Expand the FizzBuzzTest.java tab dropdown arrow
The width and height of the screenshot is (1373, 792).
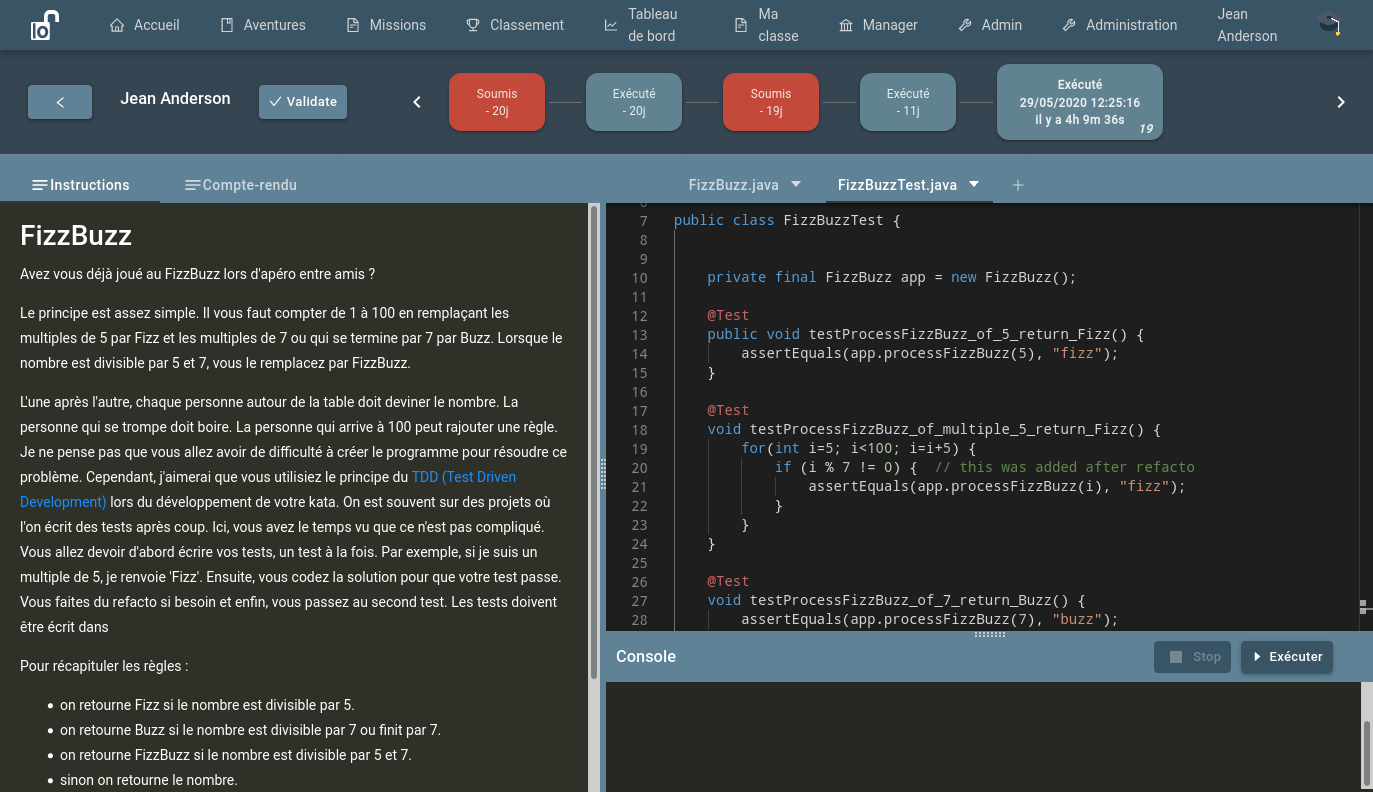[x=974, y=184]
